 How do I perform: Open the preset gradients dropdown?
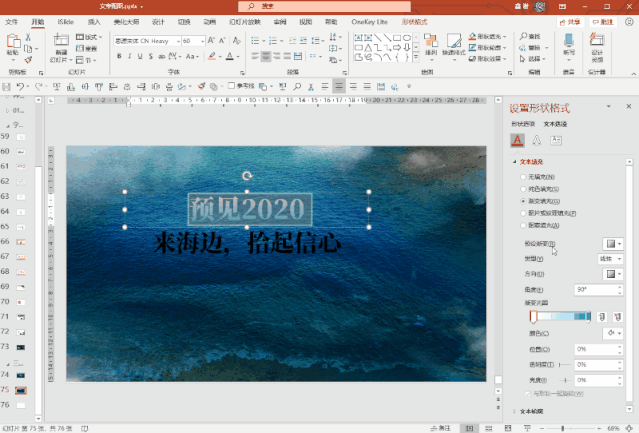pos(613,244)
